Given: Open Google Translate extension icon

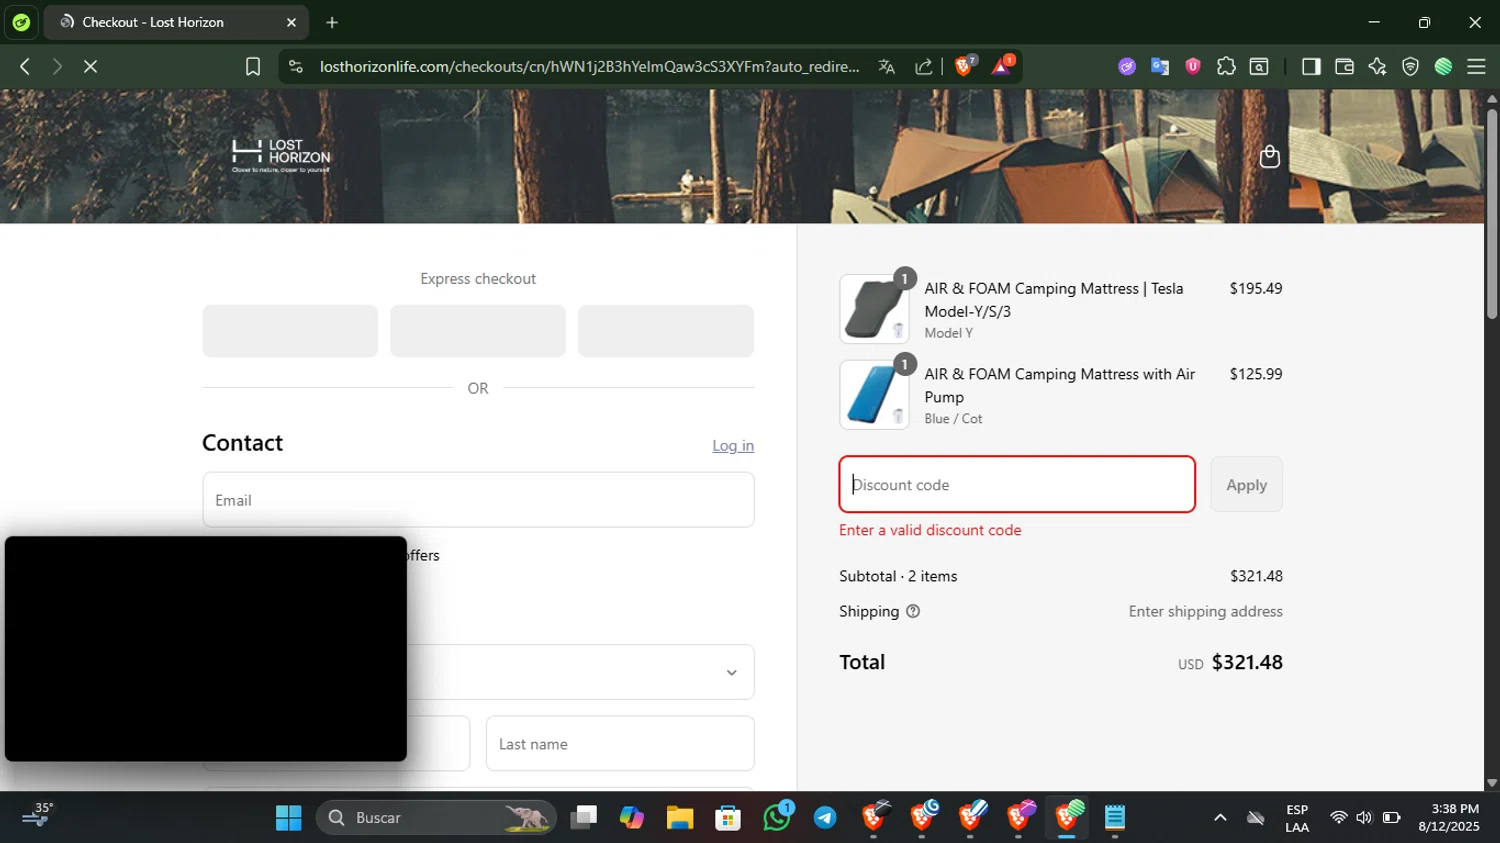Looking at the screenshot, I should coord(1160,66).
